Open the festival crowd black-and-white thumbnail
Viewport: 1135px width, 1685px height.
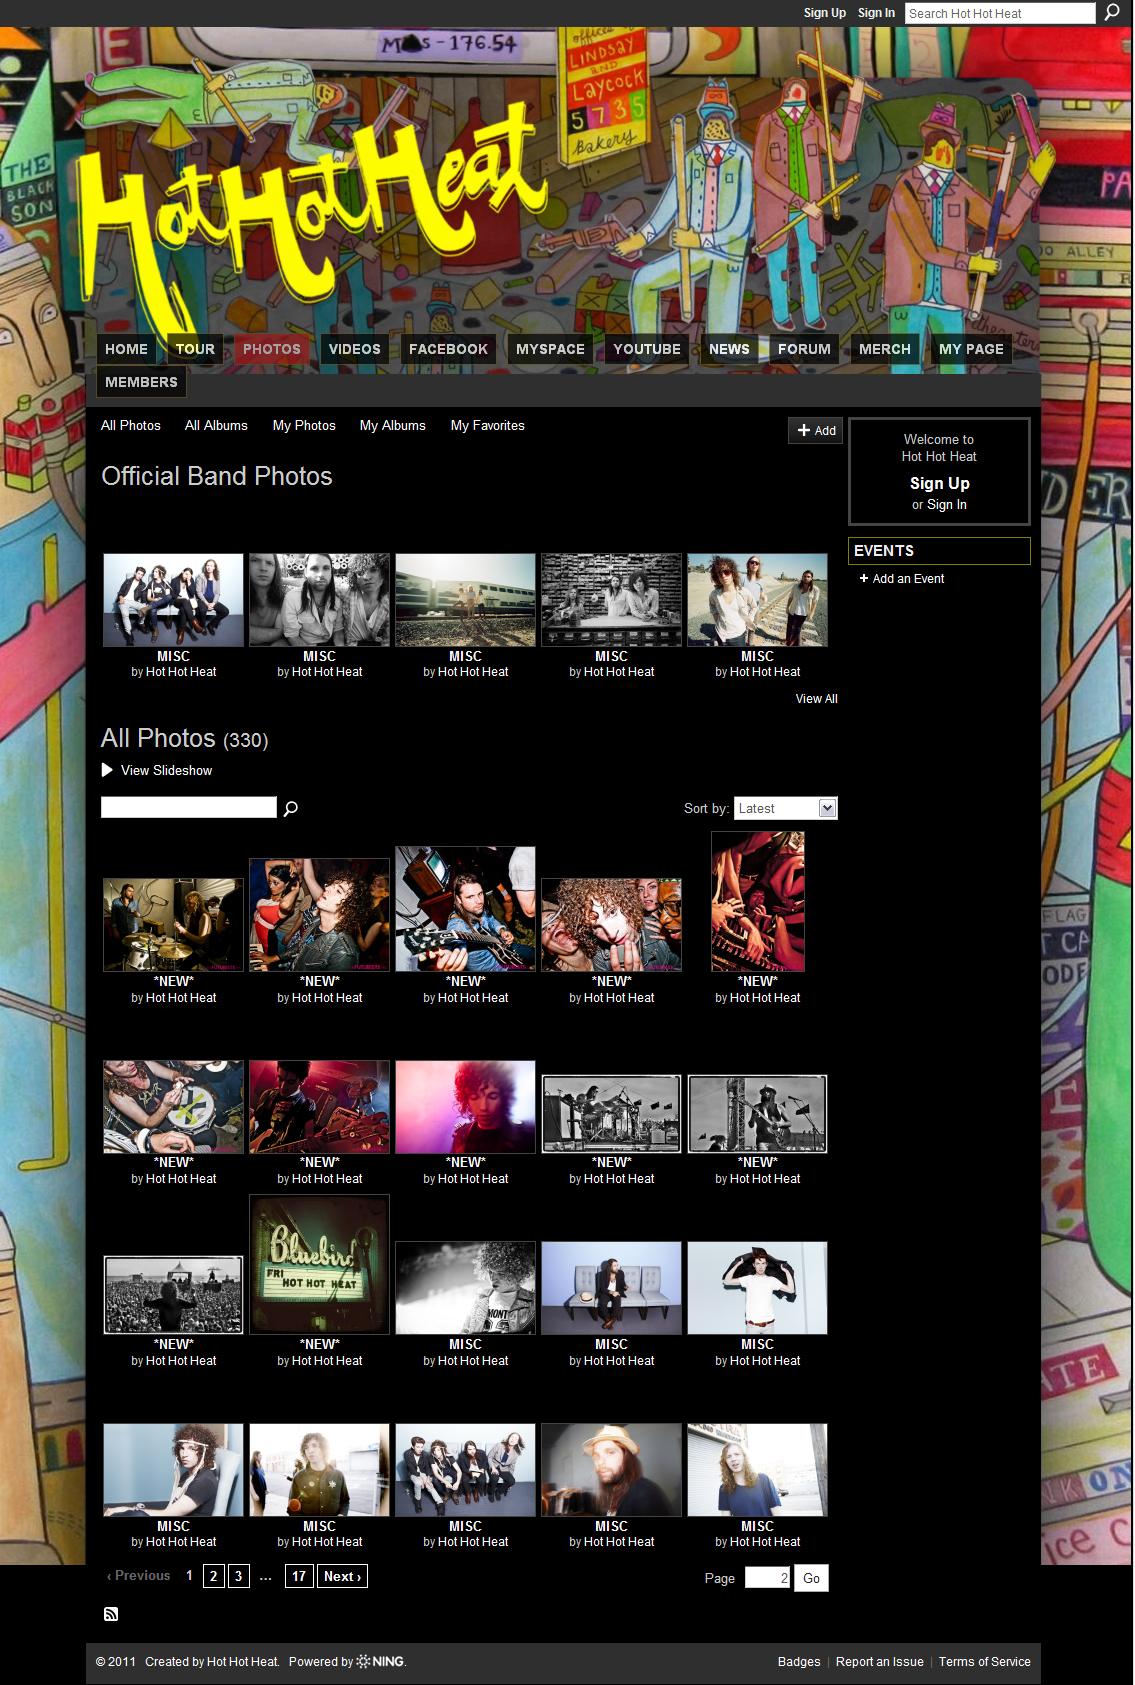(173, 1295)
